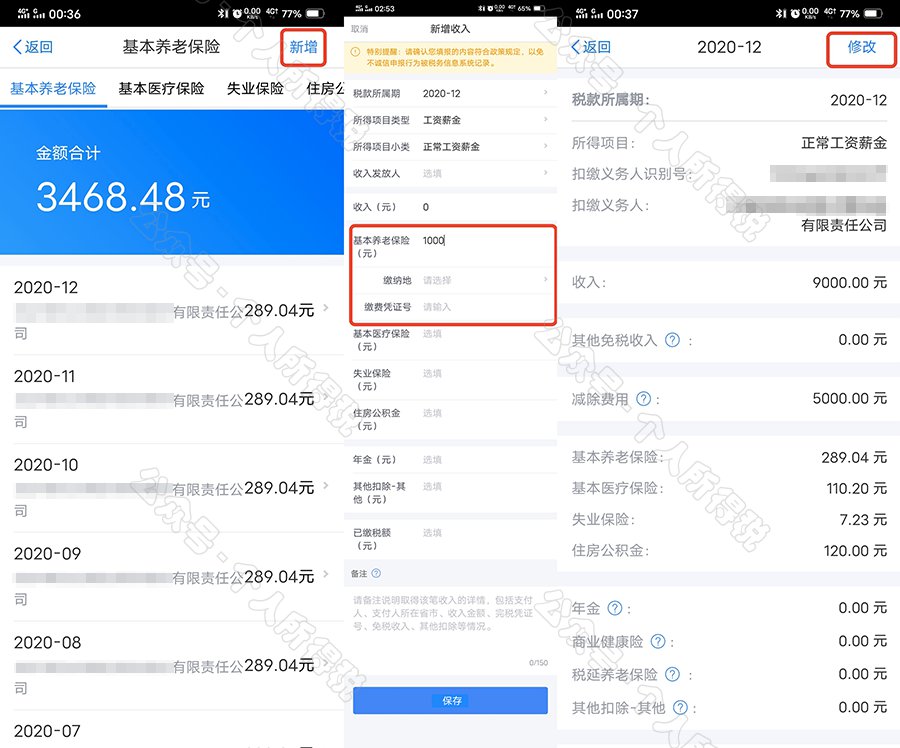Image resolution: width=900 pixels, height=748 pixels.
Task: Click help icon beside 商业健康险
Action: coord(658,641)
